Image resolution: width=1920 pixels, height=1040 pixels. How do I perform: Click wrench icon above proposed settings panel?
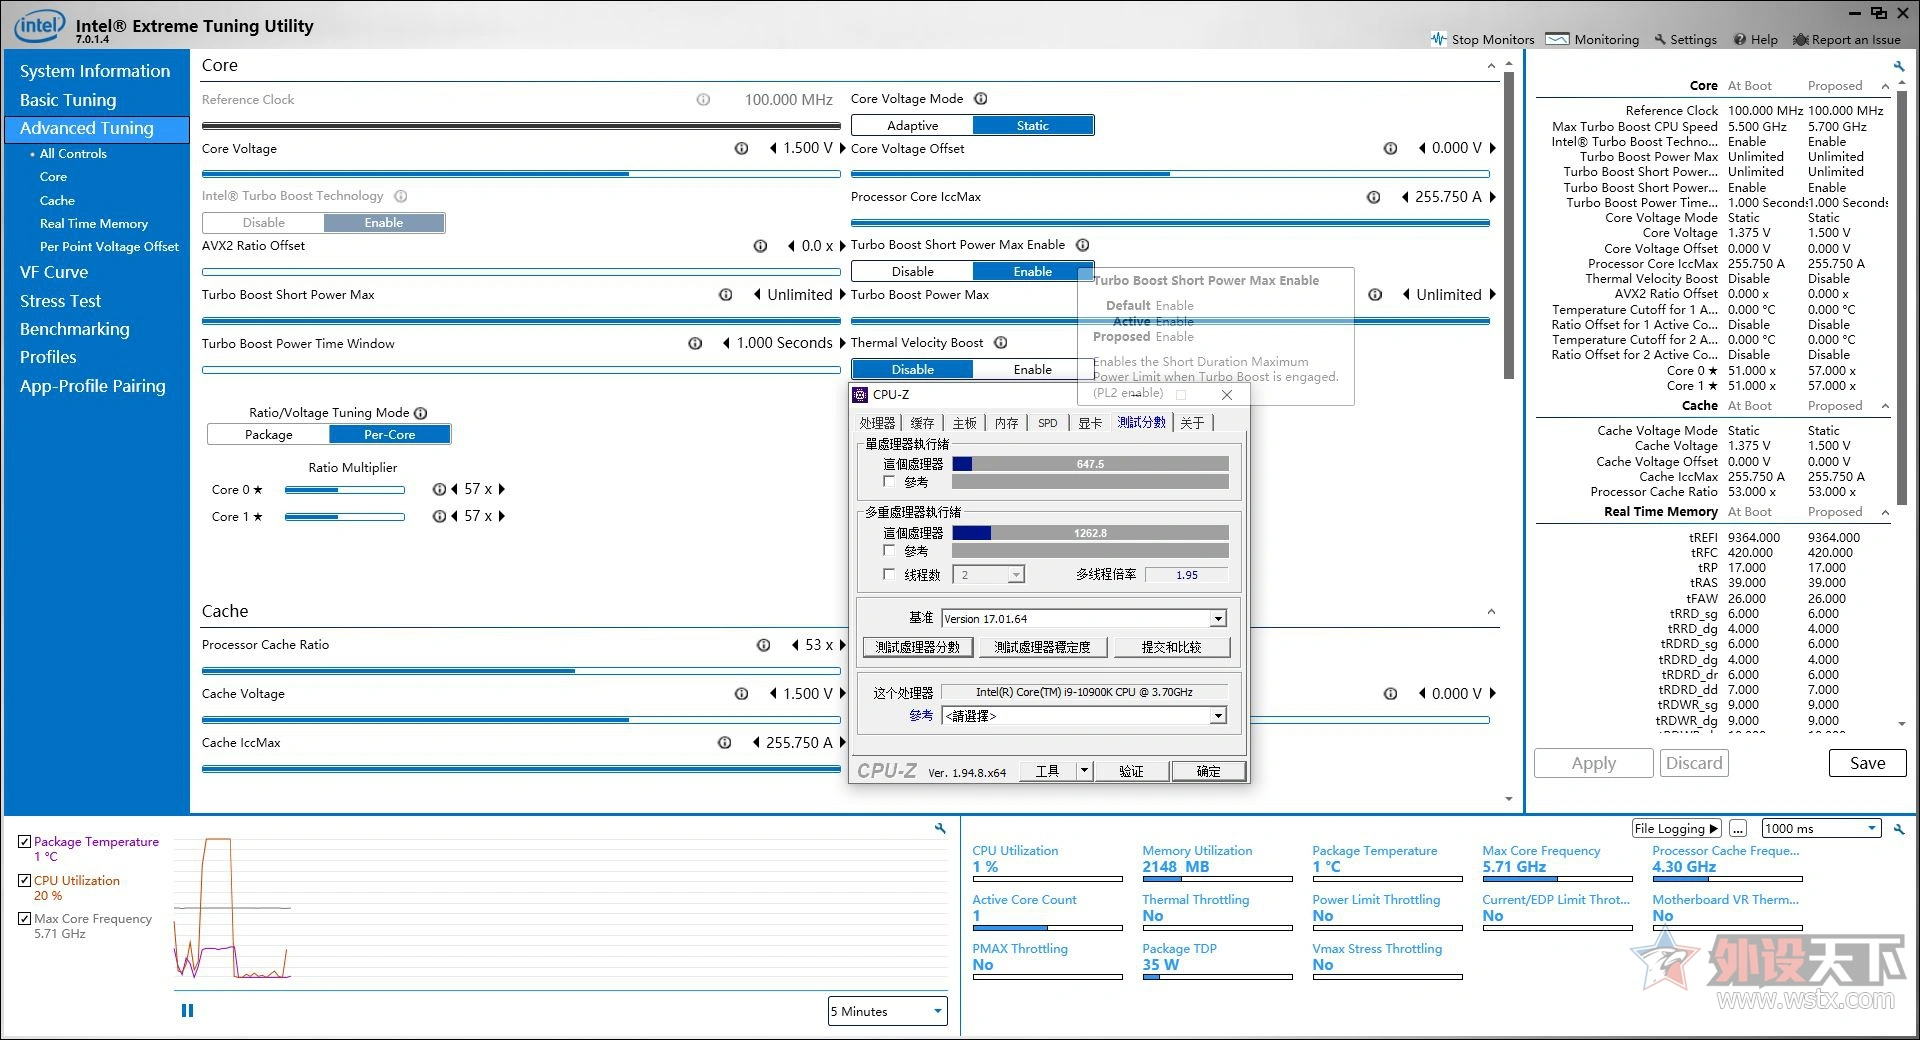[x=1899, y=66]
